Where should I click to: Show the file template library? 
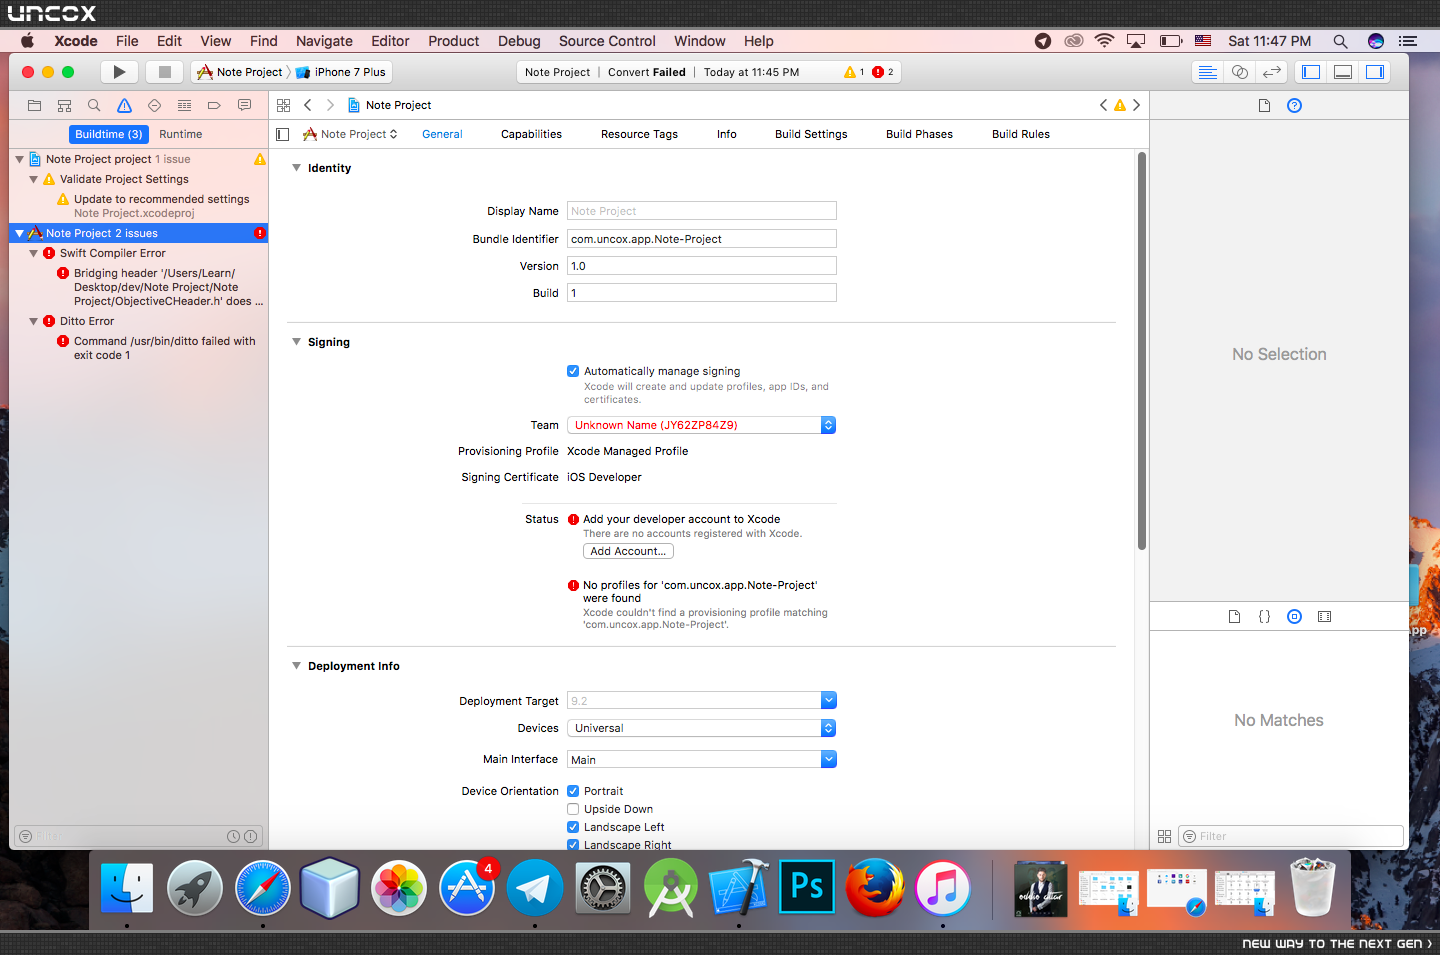(x=1234, y=617)
